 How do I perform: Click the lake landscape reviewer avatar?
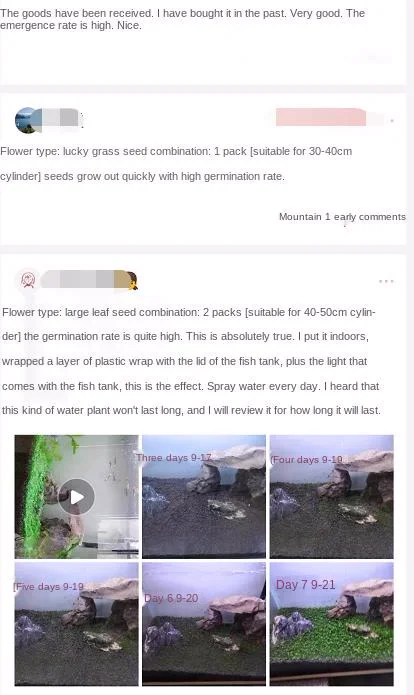pyautogui.click(x=28, y=120)
